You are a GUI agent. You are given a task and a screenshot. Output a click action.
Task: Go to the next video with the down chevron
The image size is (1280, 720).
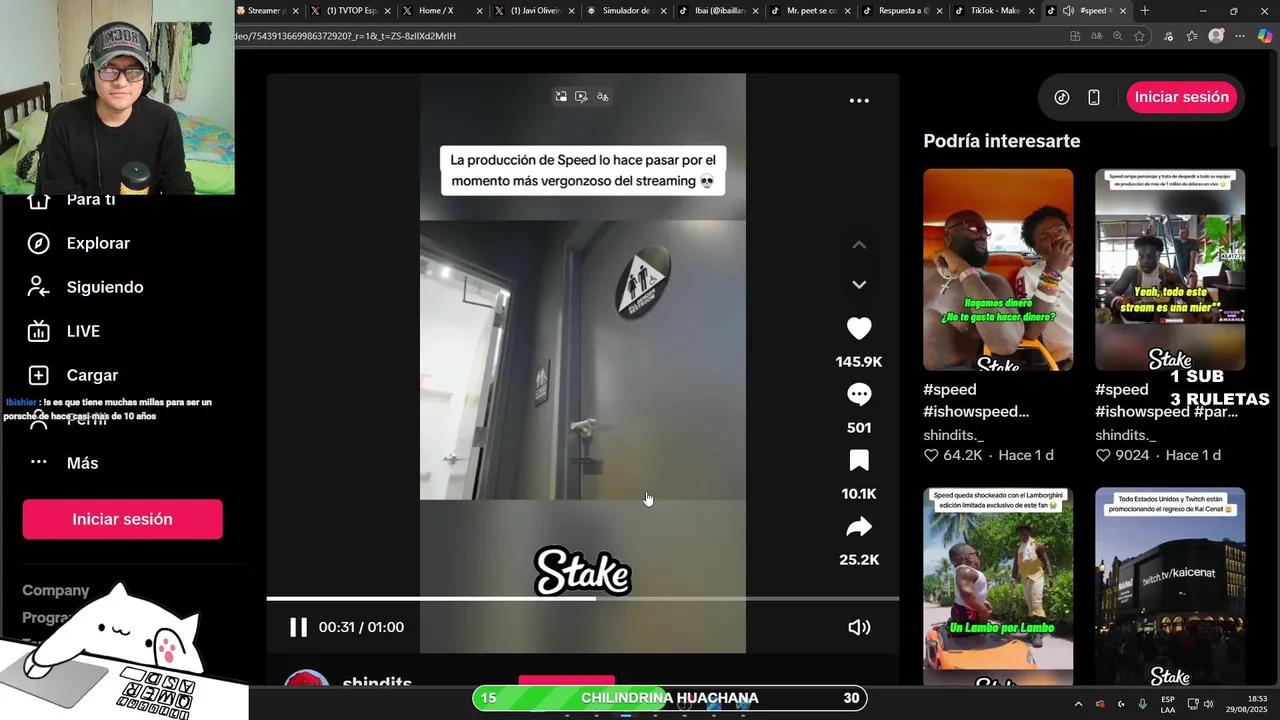click(859, 285)
